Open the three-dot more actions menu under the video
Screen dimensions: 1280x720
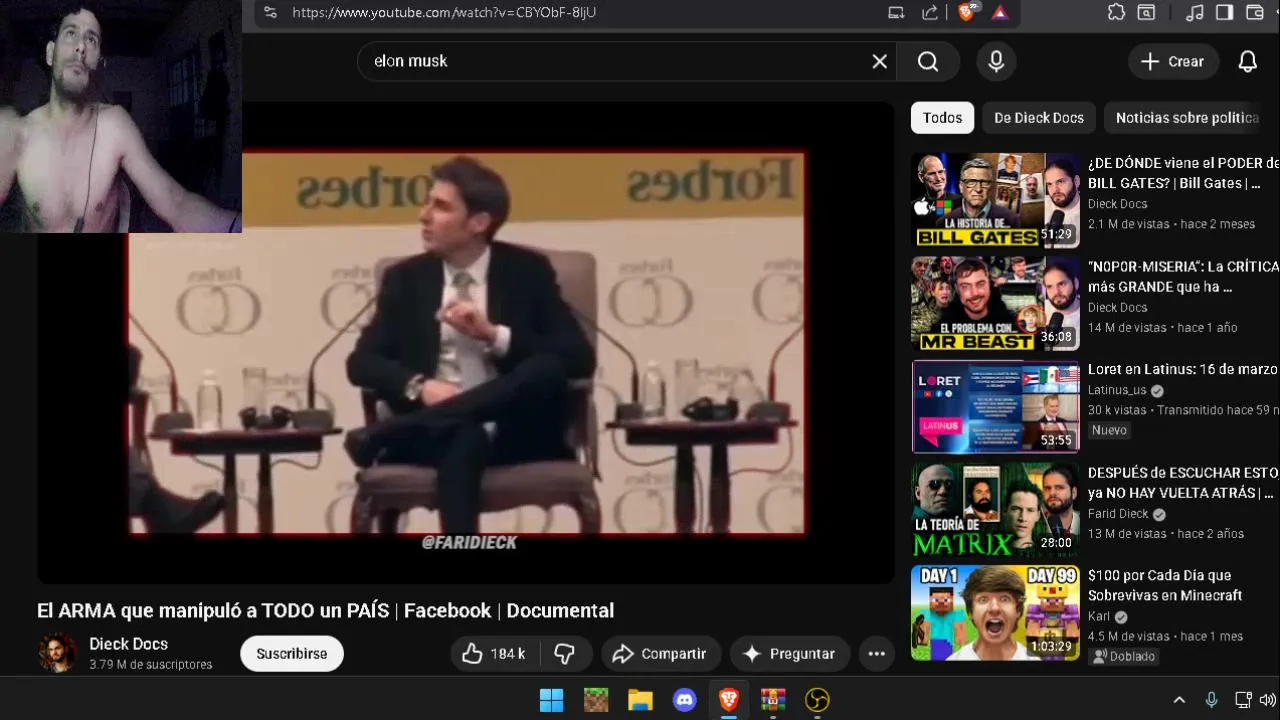pos(877,654)
